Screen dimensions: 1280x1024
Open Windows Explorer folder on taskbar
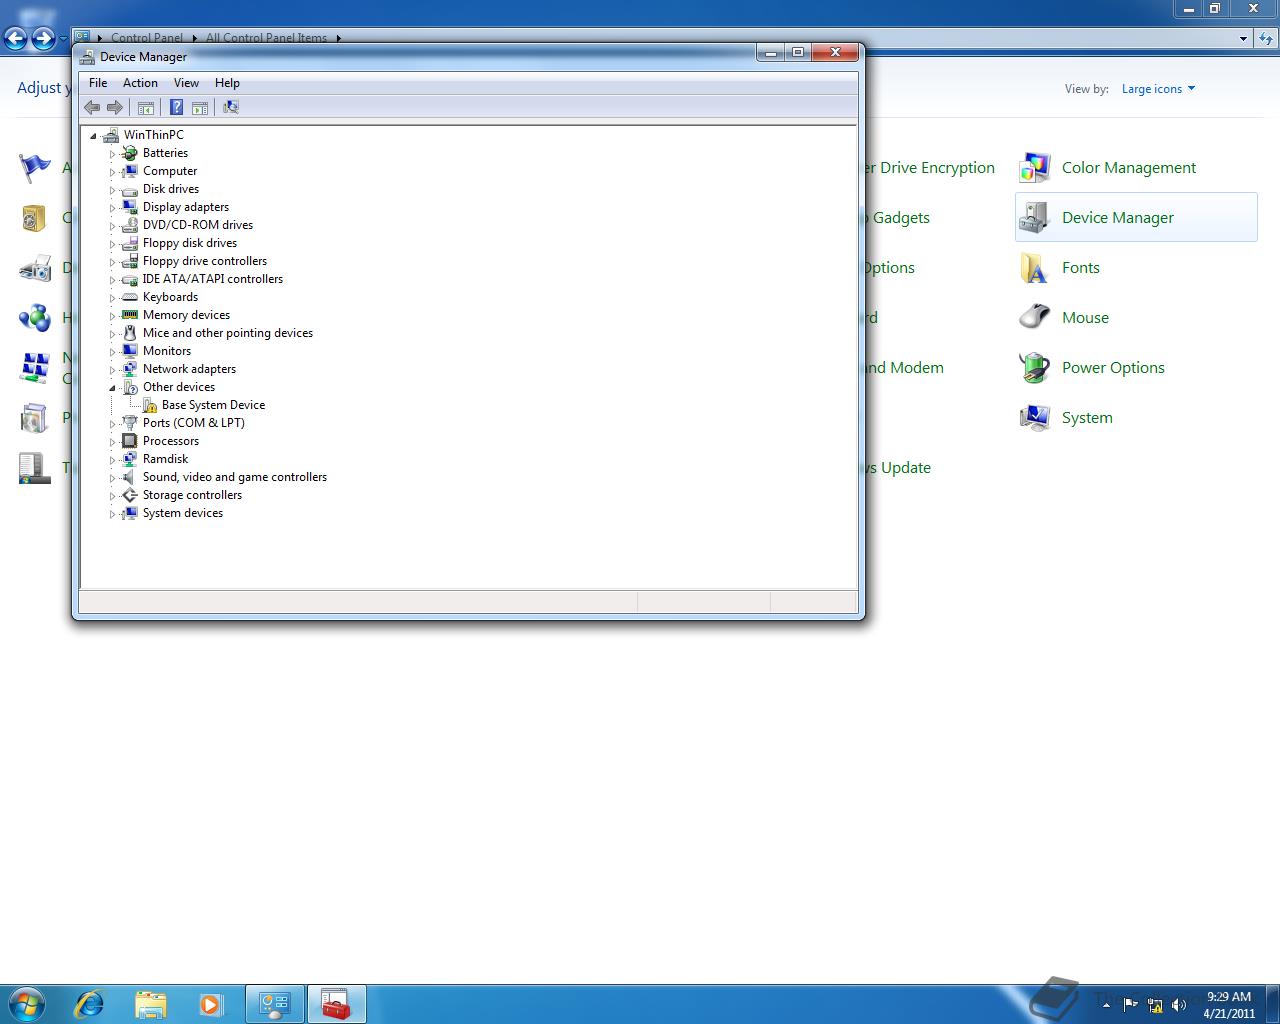click(x=150, y=1003)
